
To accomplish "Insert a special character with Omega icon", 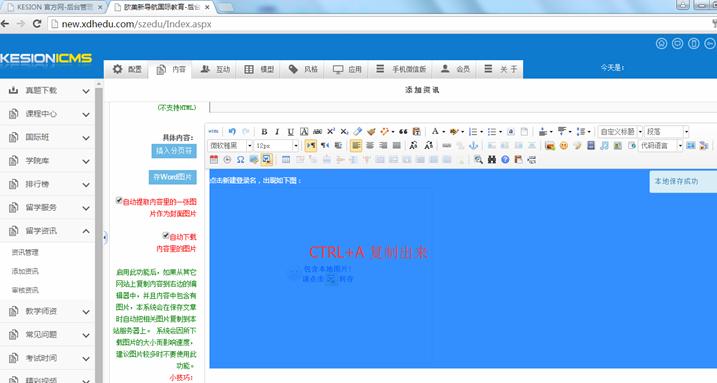I will [241, 160].
